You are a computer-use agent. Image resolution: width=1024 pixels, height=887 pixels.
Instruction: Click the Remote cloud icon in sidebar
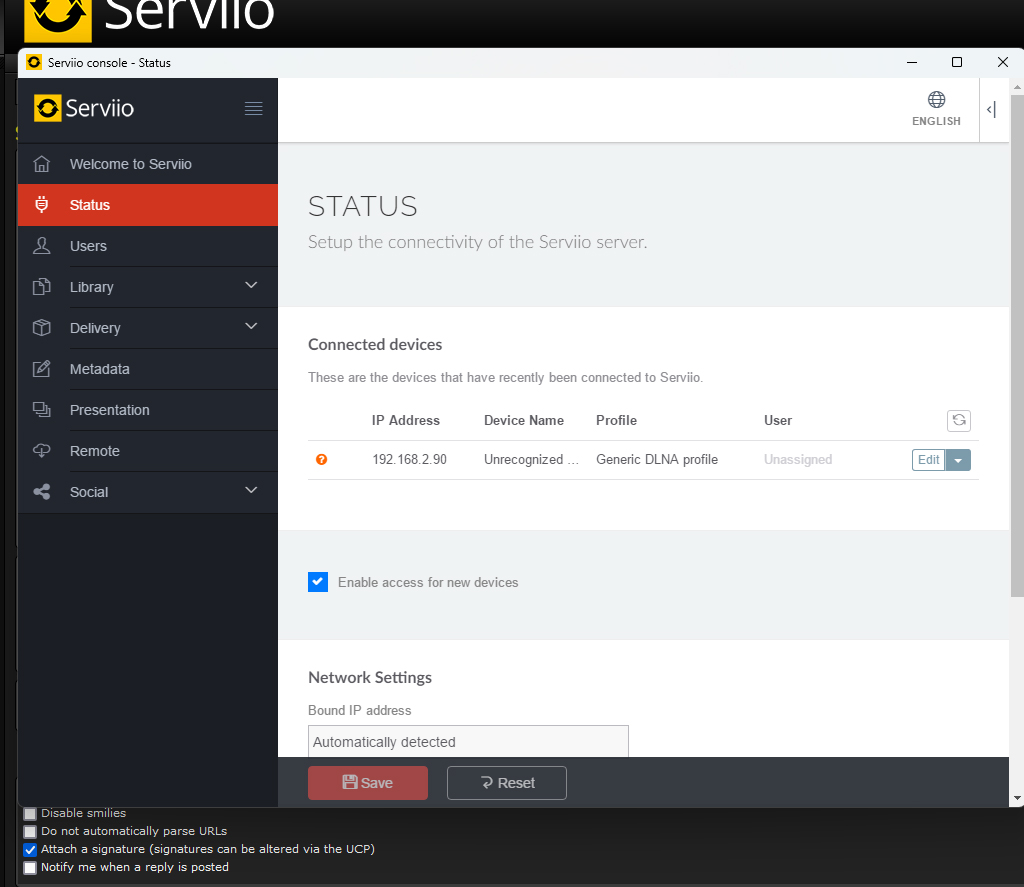pyautogui.click(x=42, y=451)
